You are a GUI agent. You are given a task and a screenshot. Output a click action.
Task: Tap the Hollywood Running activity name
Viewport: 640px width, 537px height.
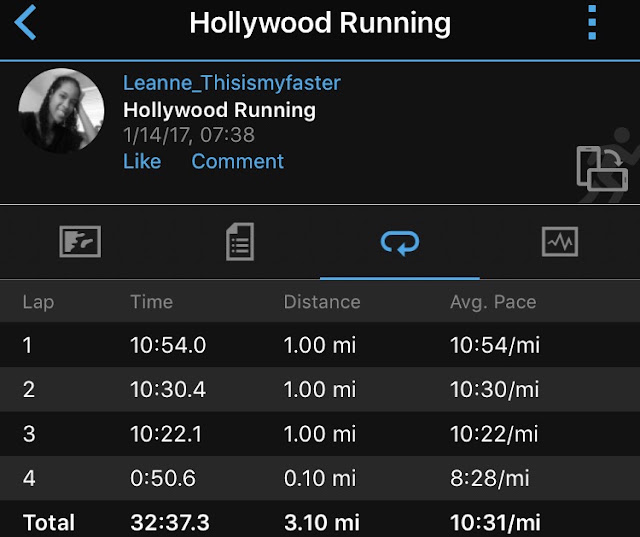click(x=219, y=110)
